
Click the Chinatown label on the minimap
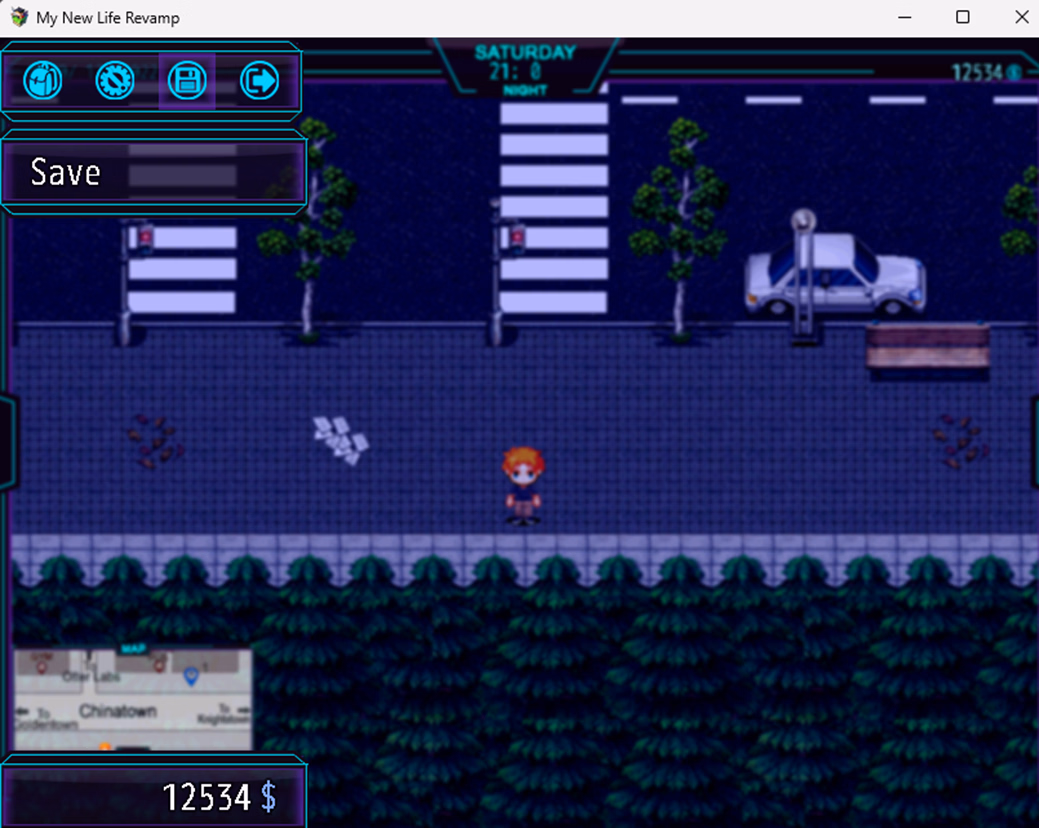pos(118,711)
